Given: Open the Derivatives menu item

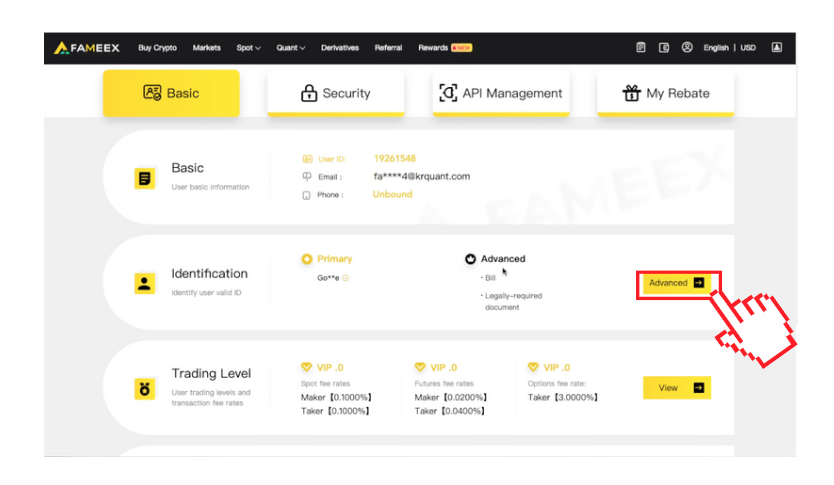Looking at the screenshot, I should (x=340, y=47).
